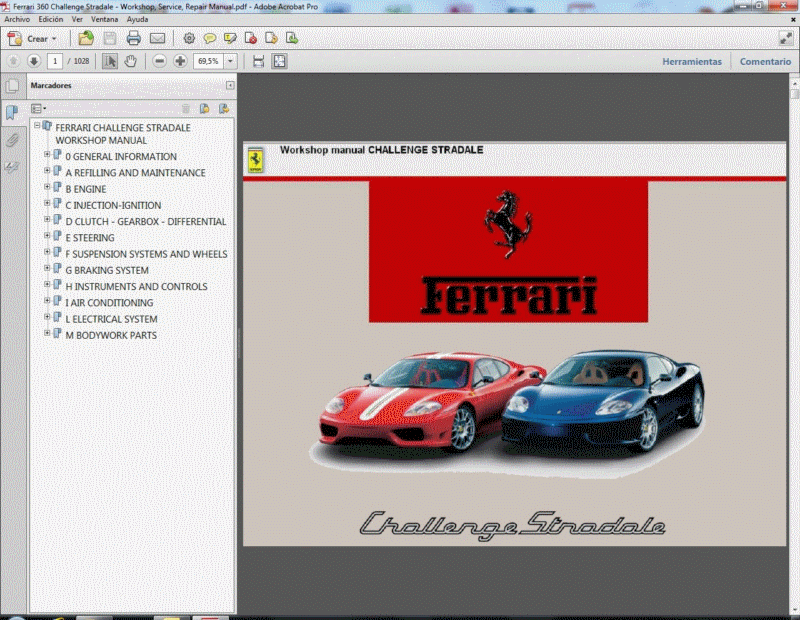
Task: Select L ELECTRICAL SYSTEM bookmark
Action: [x=111, y=319]
